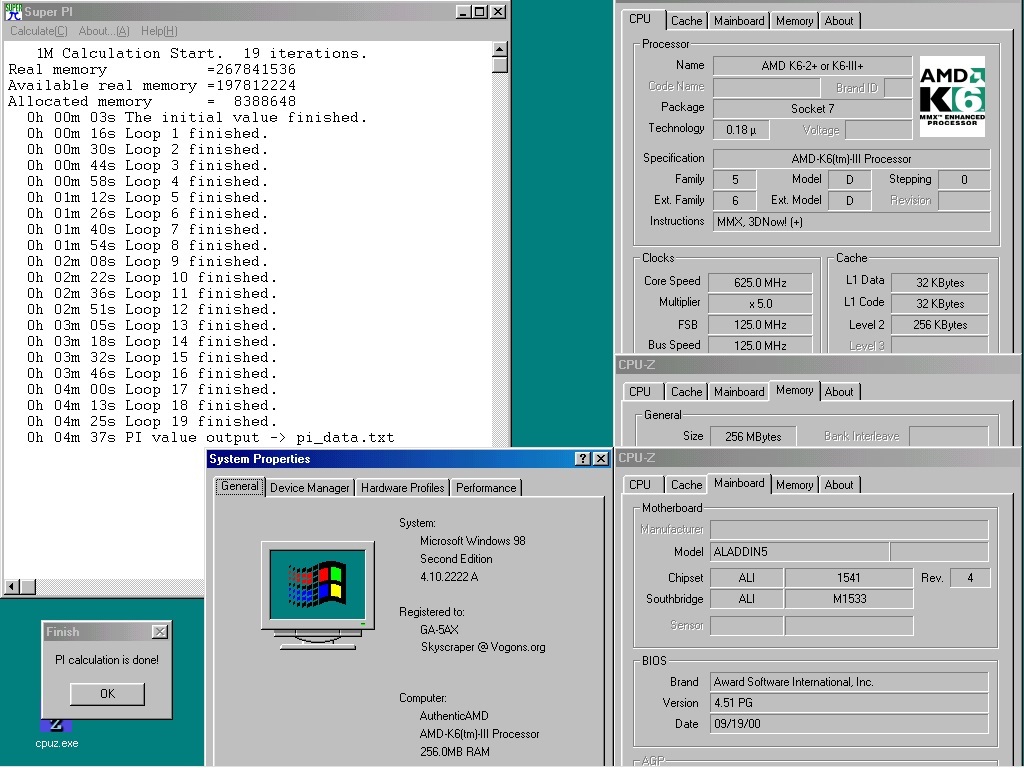
Task: Click the BIOS Brand field Award Software International
Action: (x=849, y=682)
